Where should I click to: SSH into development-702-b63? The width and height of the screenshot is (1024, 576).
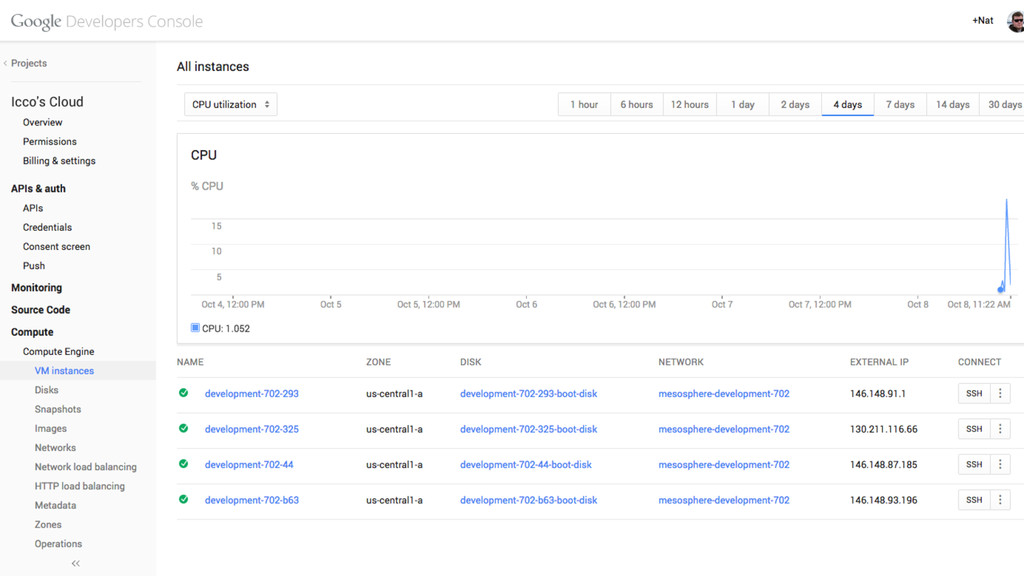pyautogui.click(x=974, y=500)
